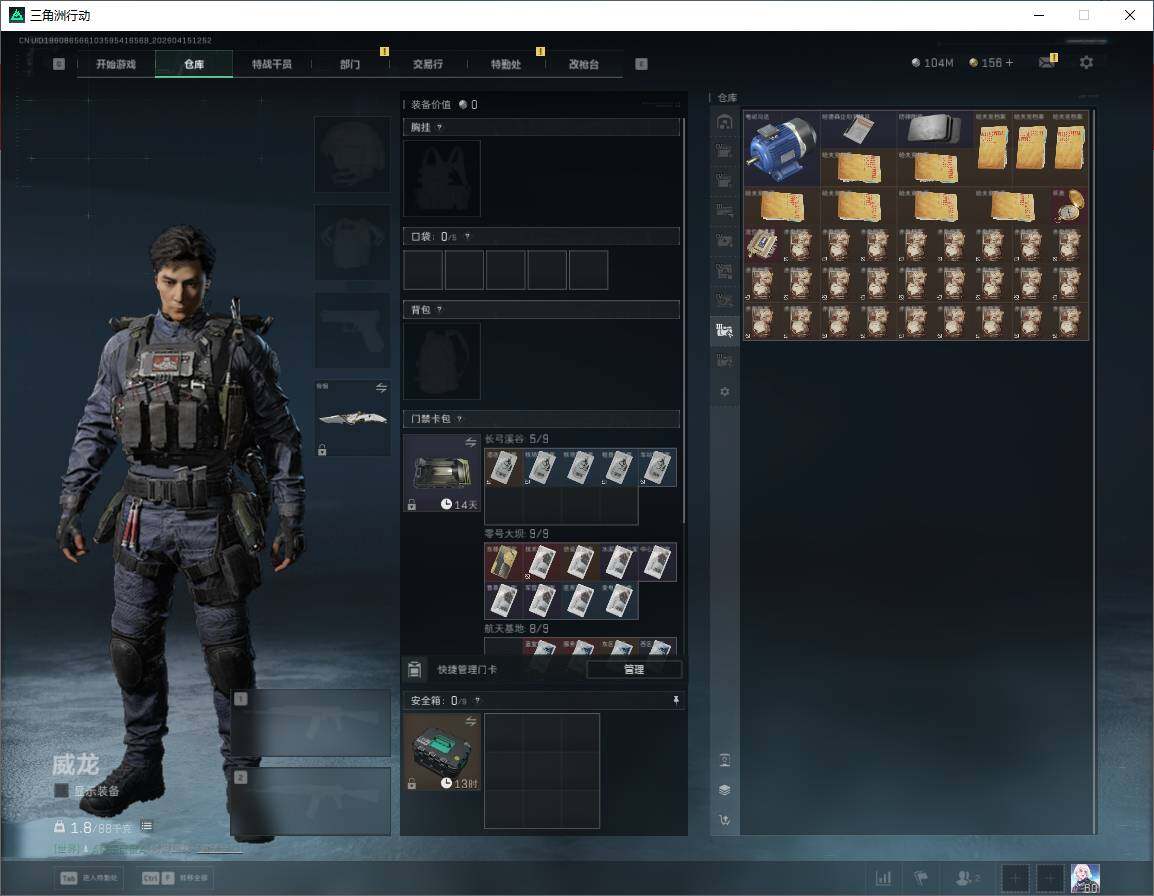Select the equipped knife slot
The width and height of the screenshot is (1154, 896).
353,418
